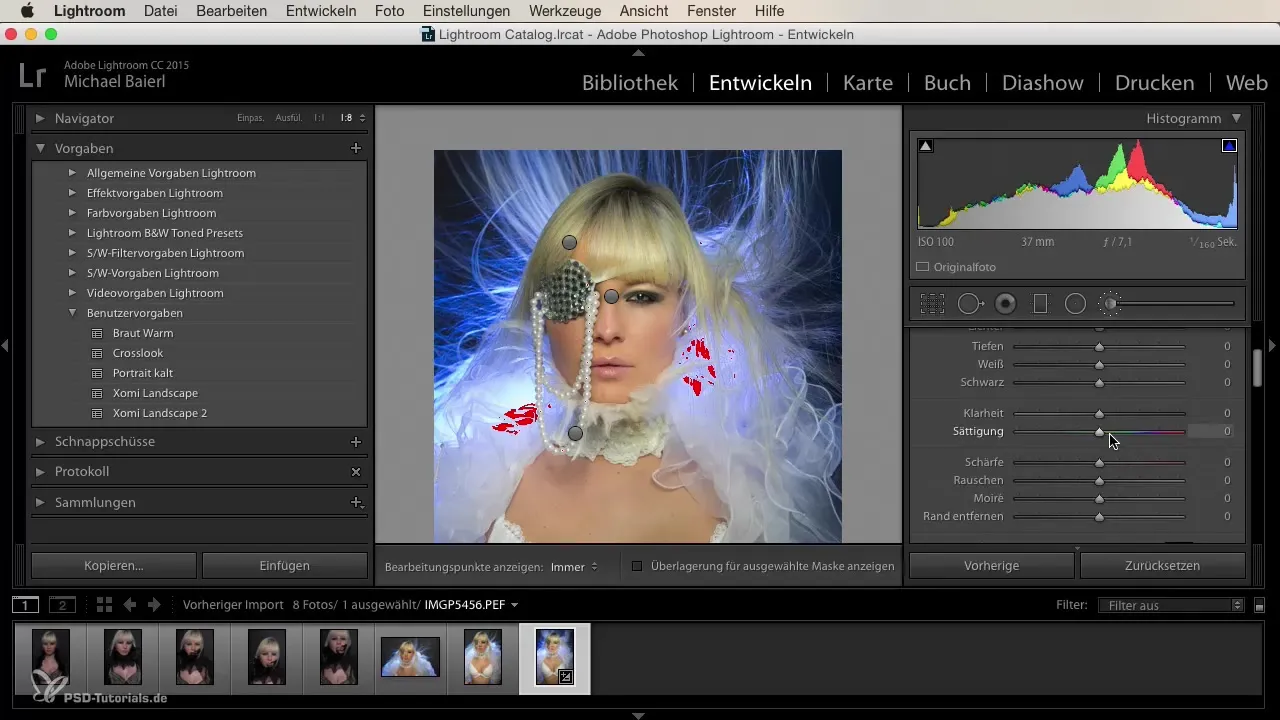Select the Portrait kalt preset
Viewport: 1280px width, 720px height.
(143, 373)
